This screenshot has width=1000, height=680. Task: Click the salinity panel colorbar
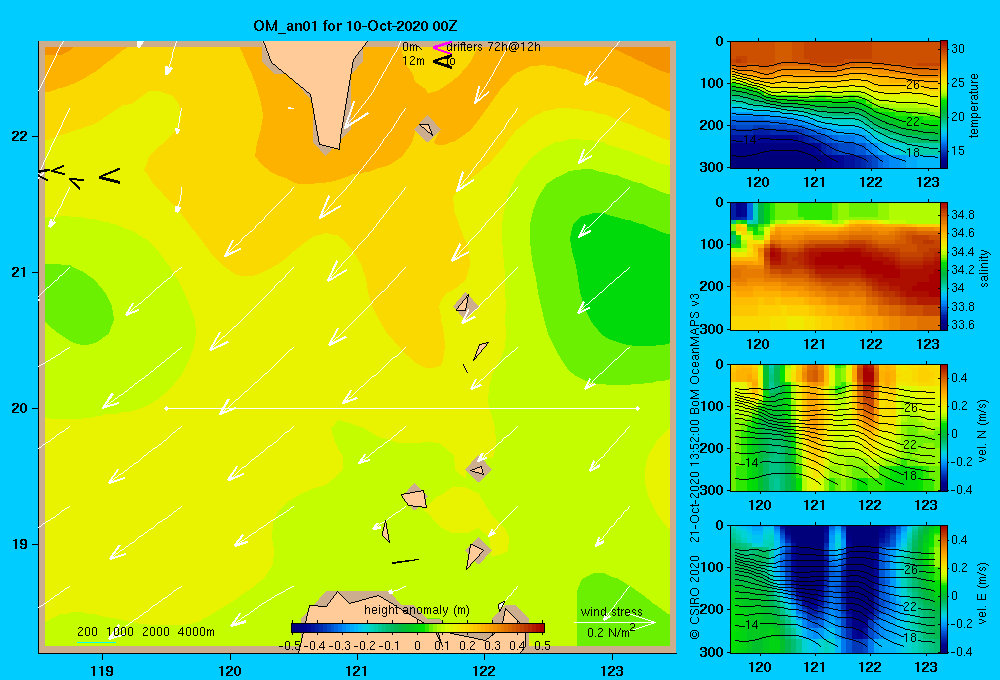point(944,266)
